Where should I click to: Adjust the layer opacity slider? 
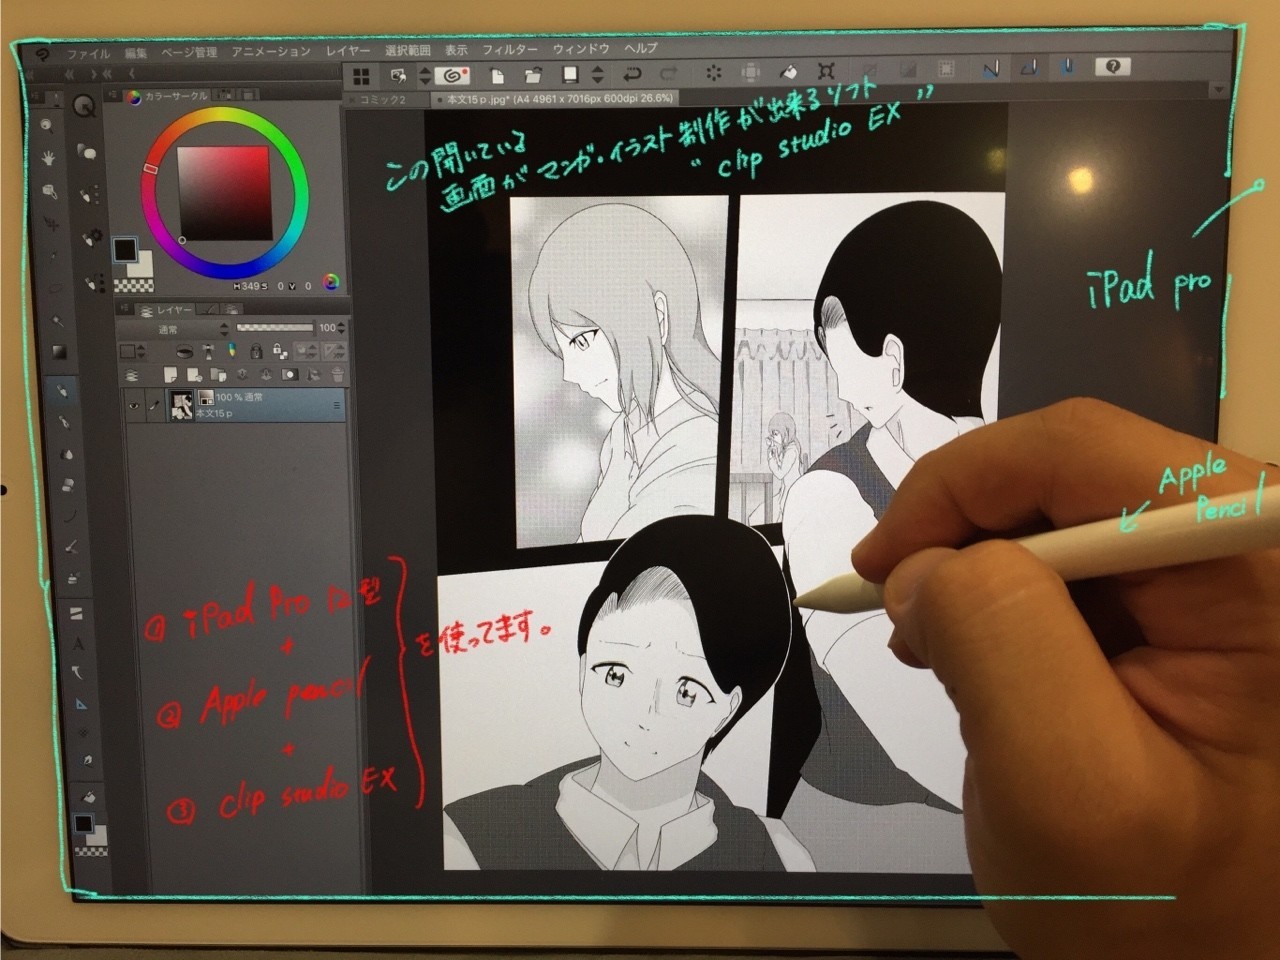(x=274, y=327)
